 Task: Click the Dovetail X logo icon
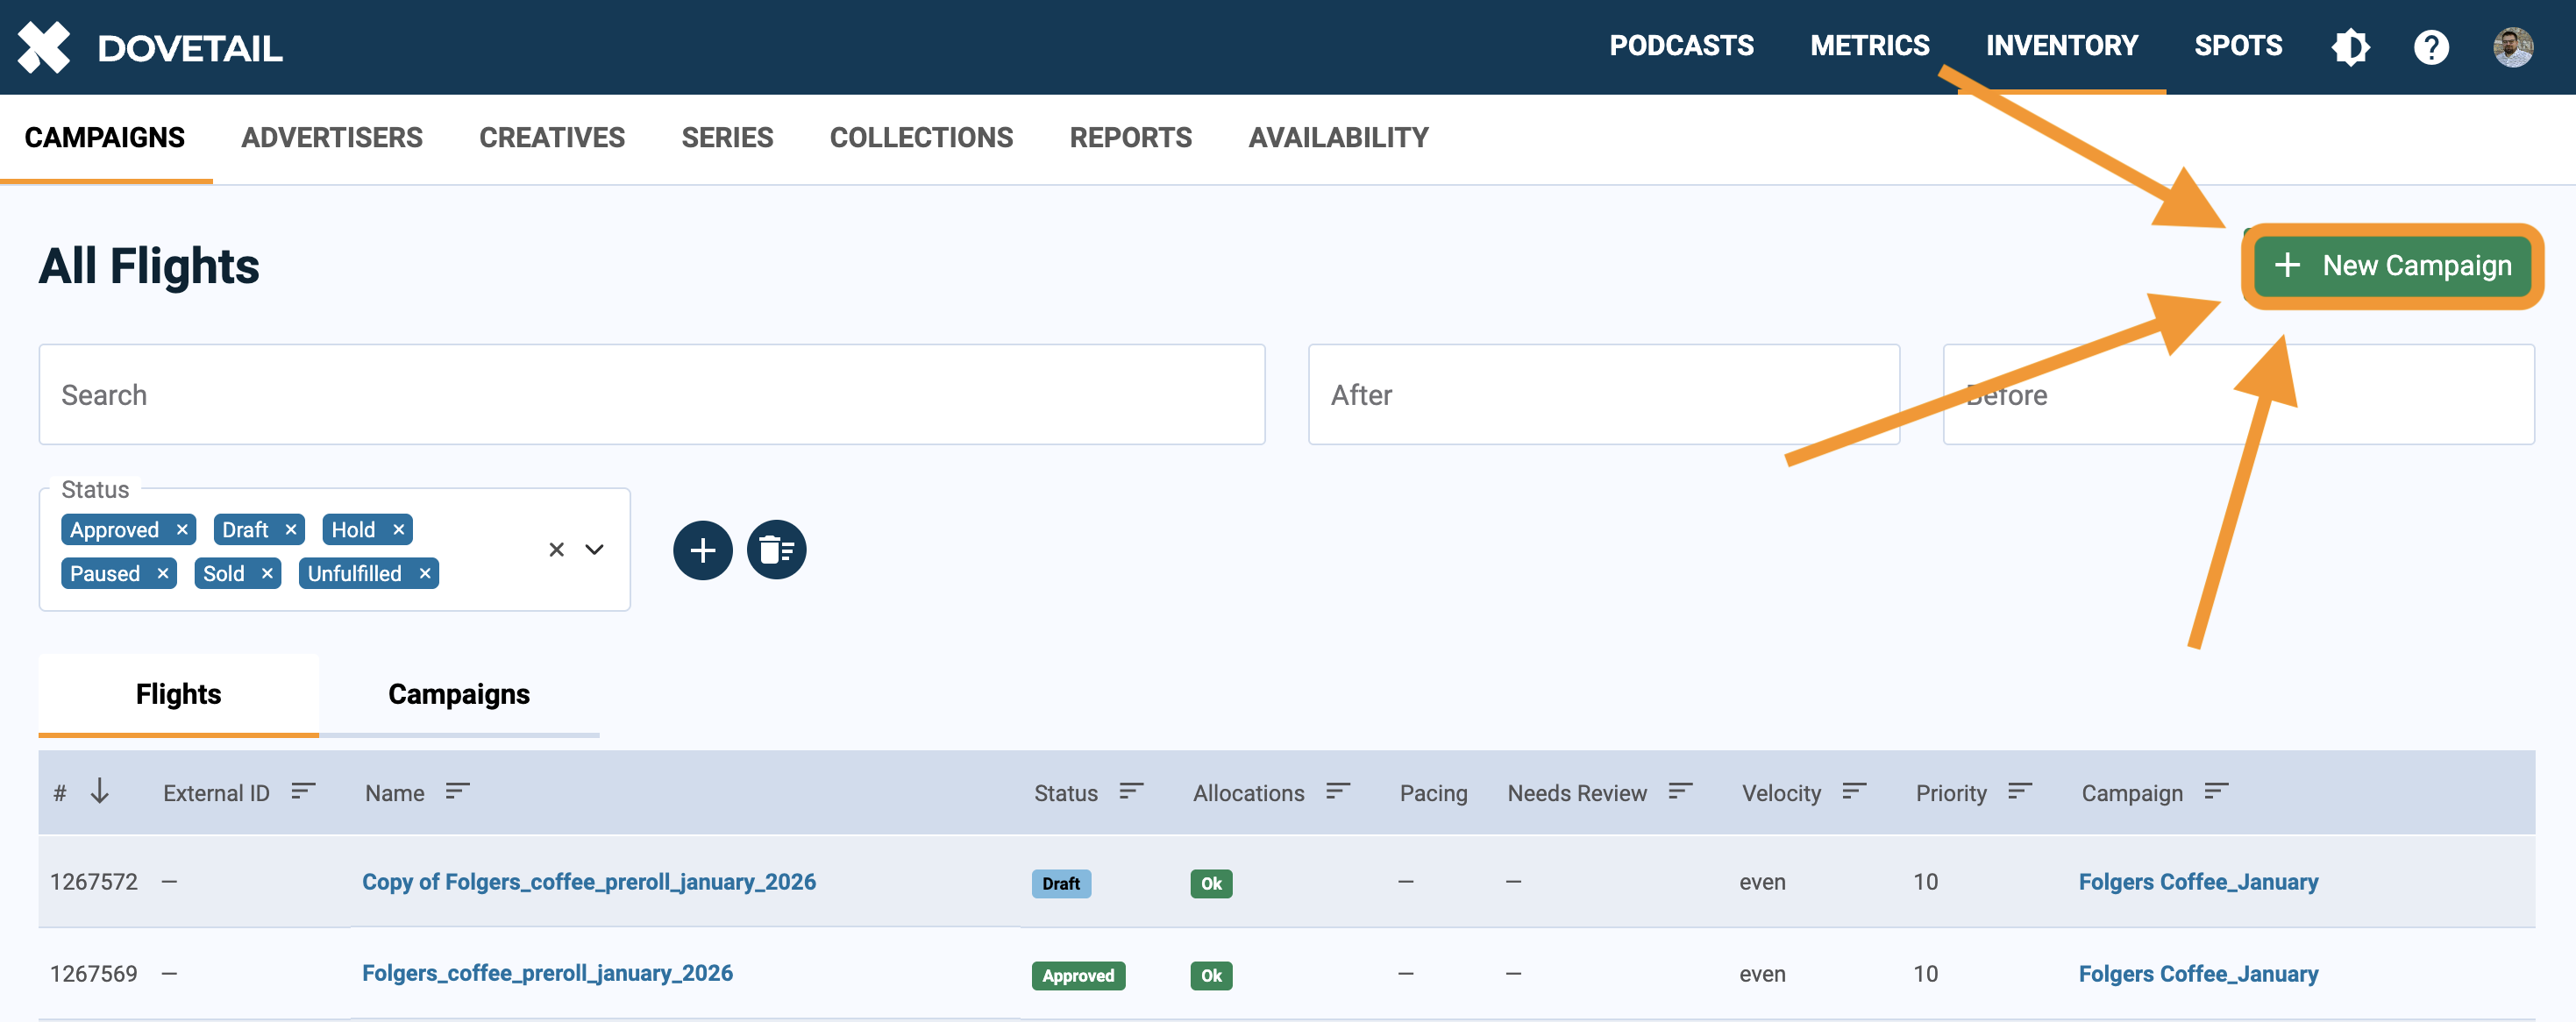click(44, 47)
